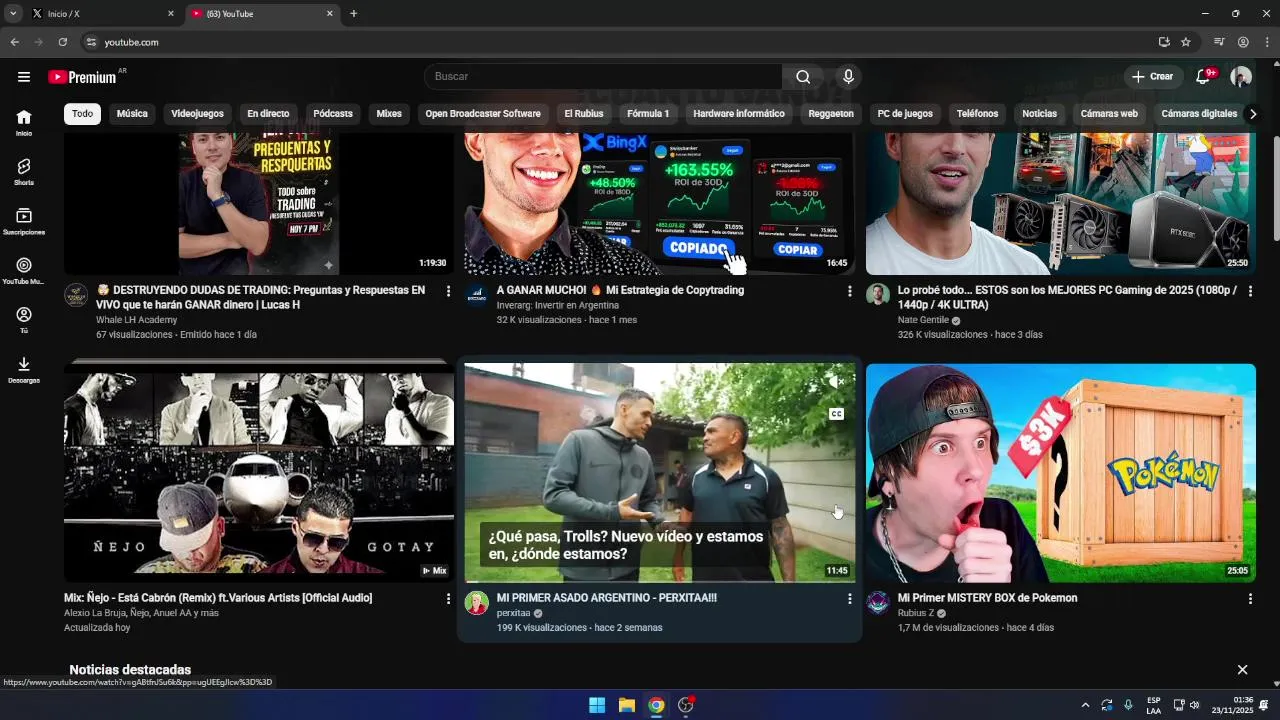The width and height of the screenshot is (1280, 720).
Task: Go back using browser back arrow
Action: [14, 42]
